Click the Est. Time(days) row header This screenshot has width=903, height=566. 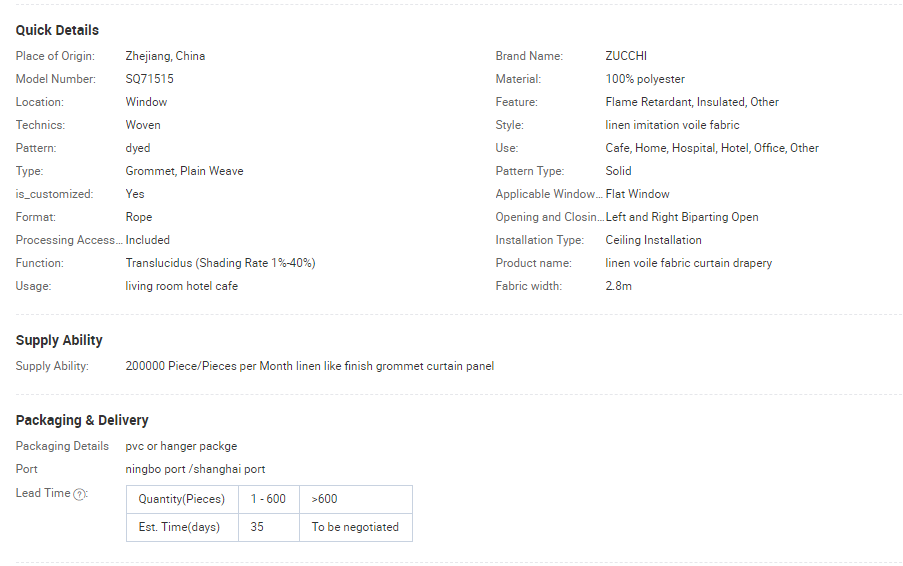click(x=182, y=527)
